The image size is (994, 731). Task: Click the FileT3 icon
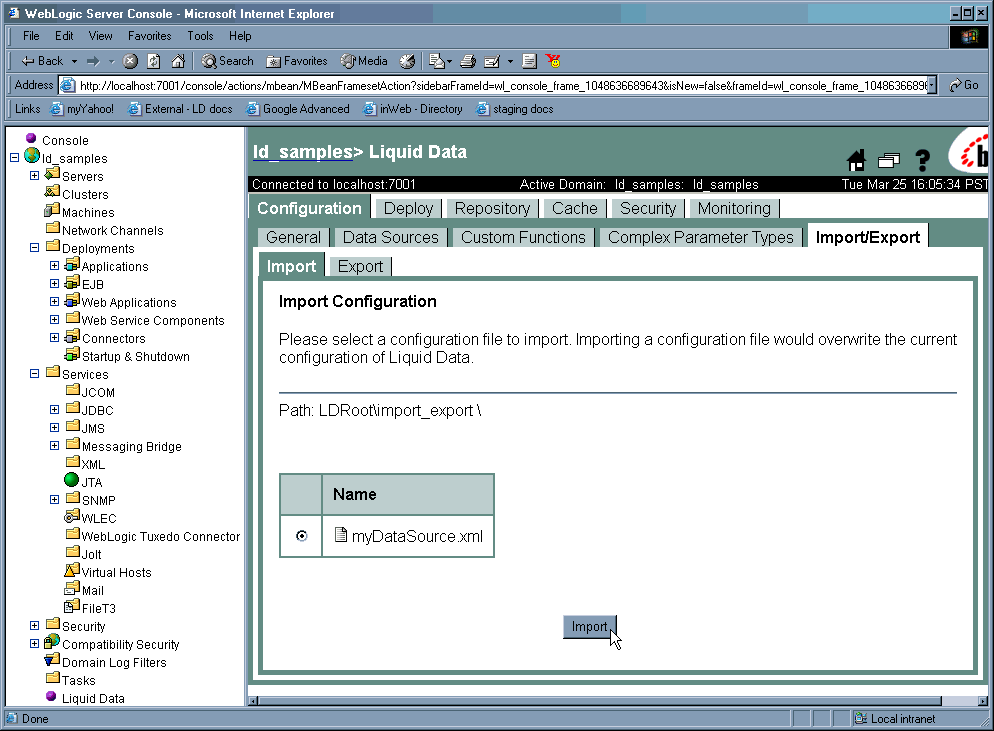click(72, 606)
